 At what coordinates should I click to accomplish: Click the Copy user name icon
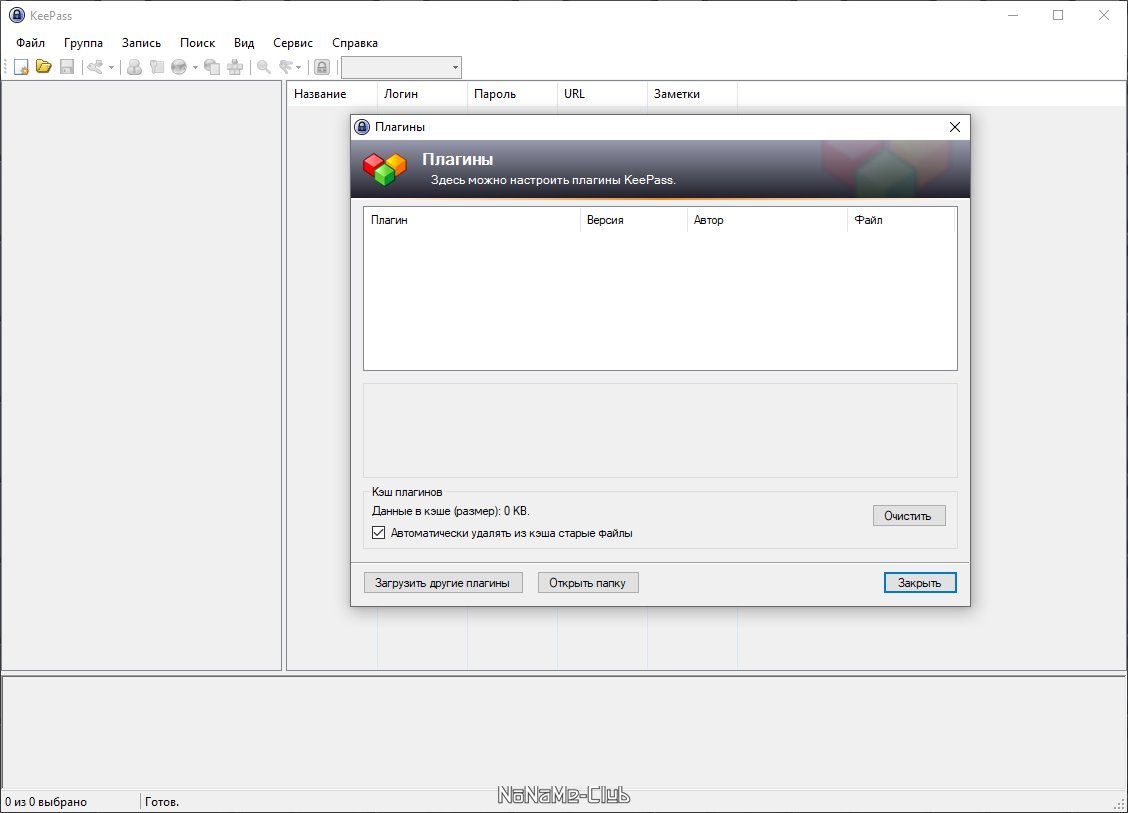(x=134, y=67)
